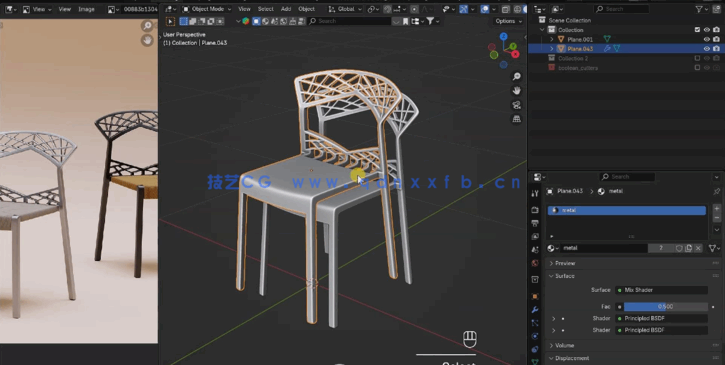The height and width of the screenshot is (365, 725).
Task: Open the outliner filter dropdown
Action: click(x=701, y=9)
